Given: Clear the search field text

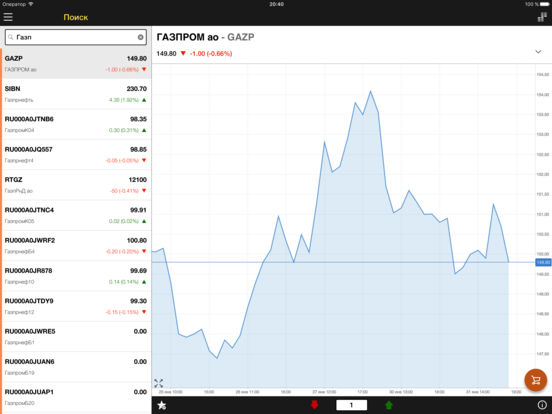Looking at the screenshot, I should pyautogui.click(x=140, y=37).
